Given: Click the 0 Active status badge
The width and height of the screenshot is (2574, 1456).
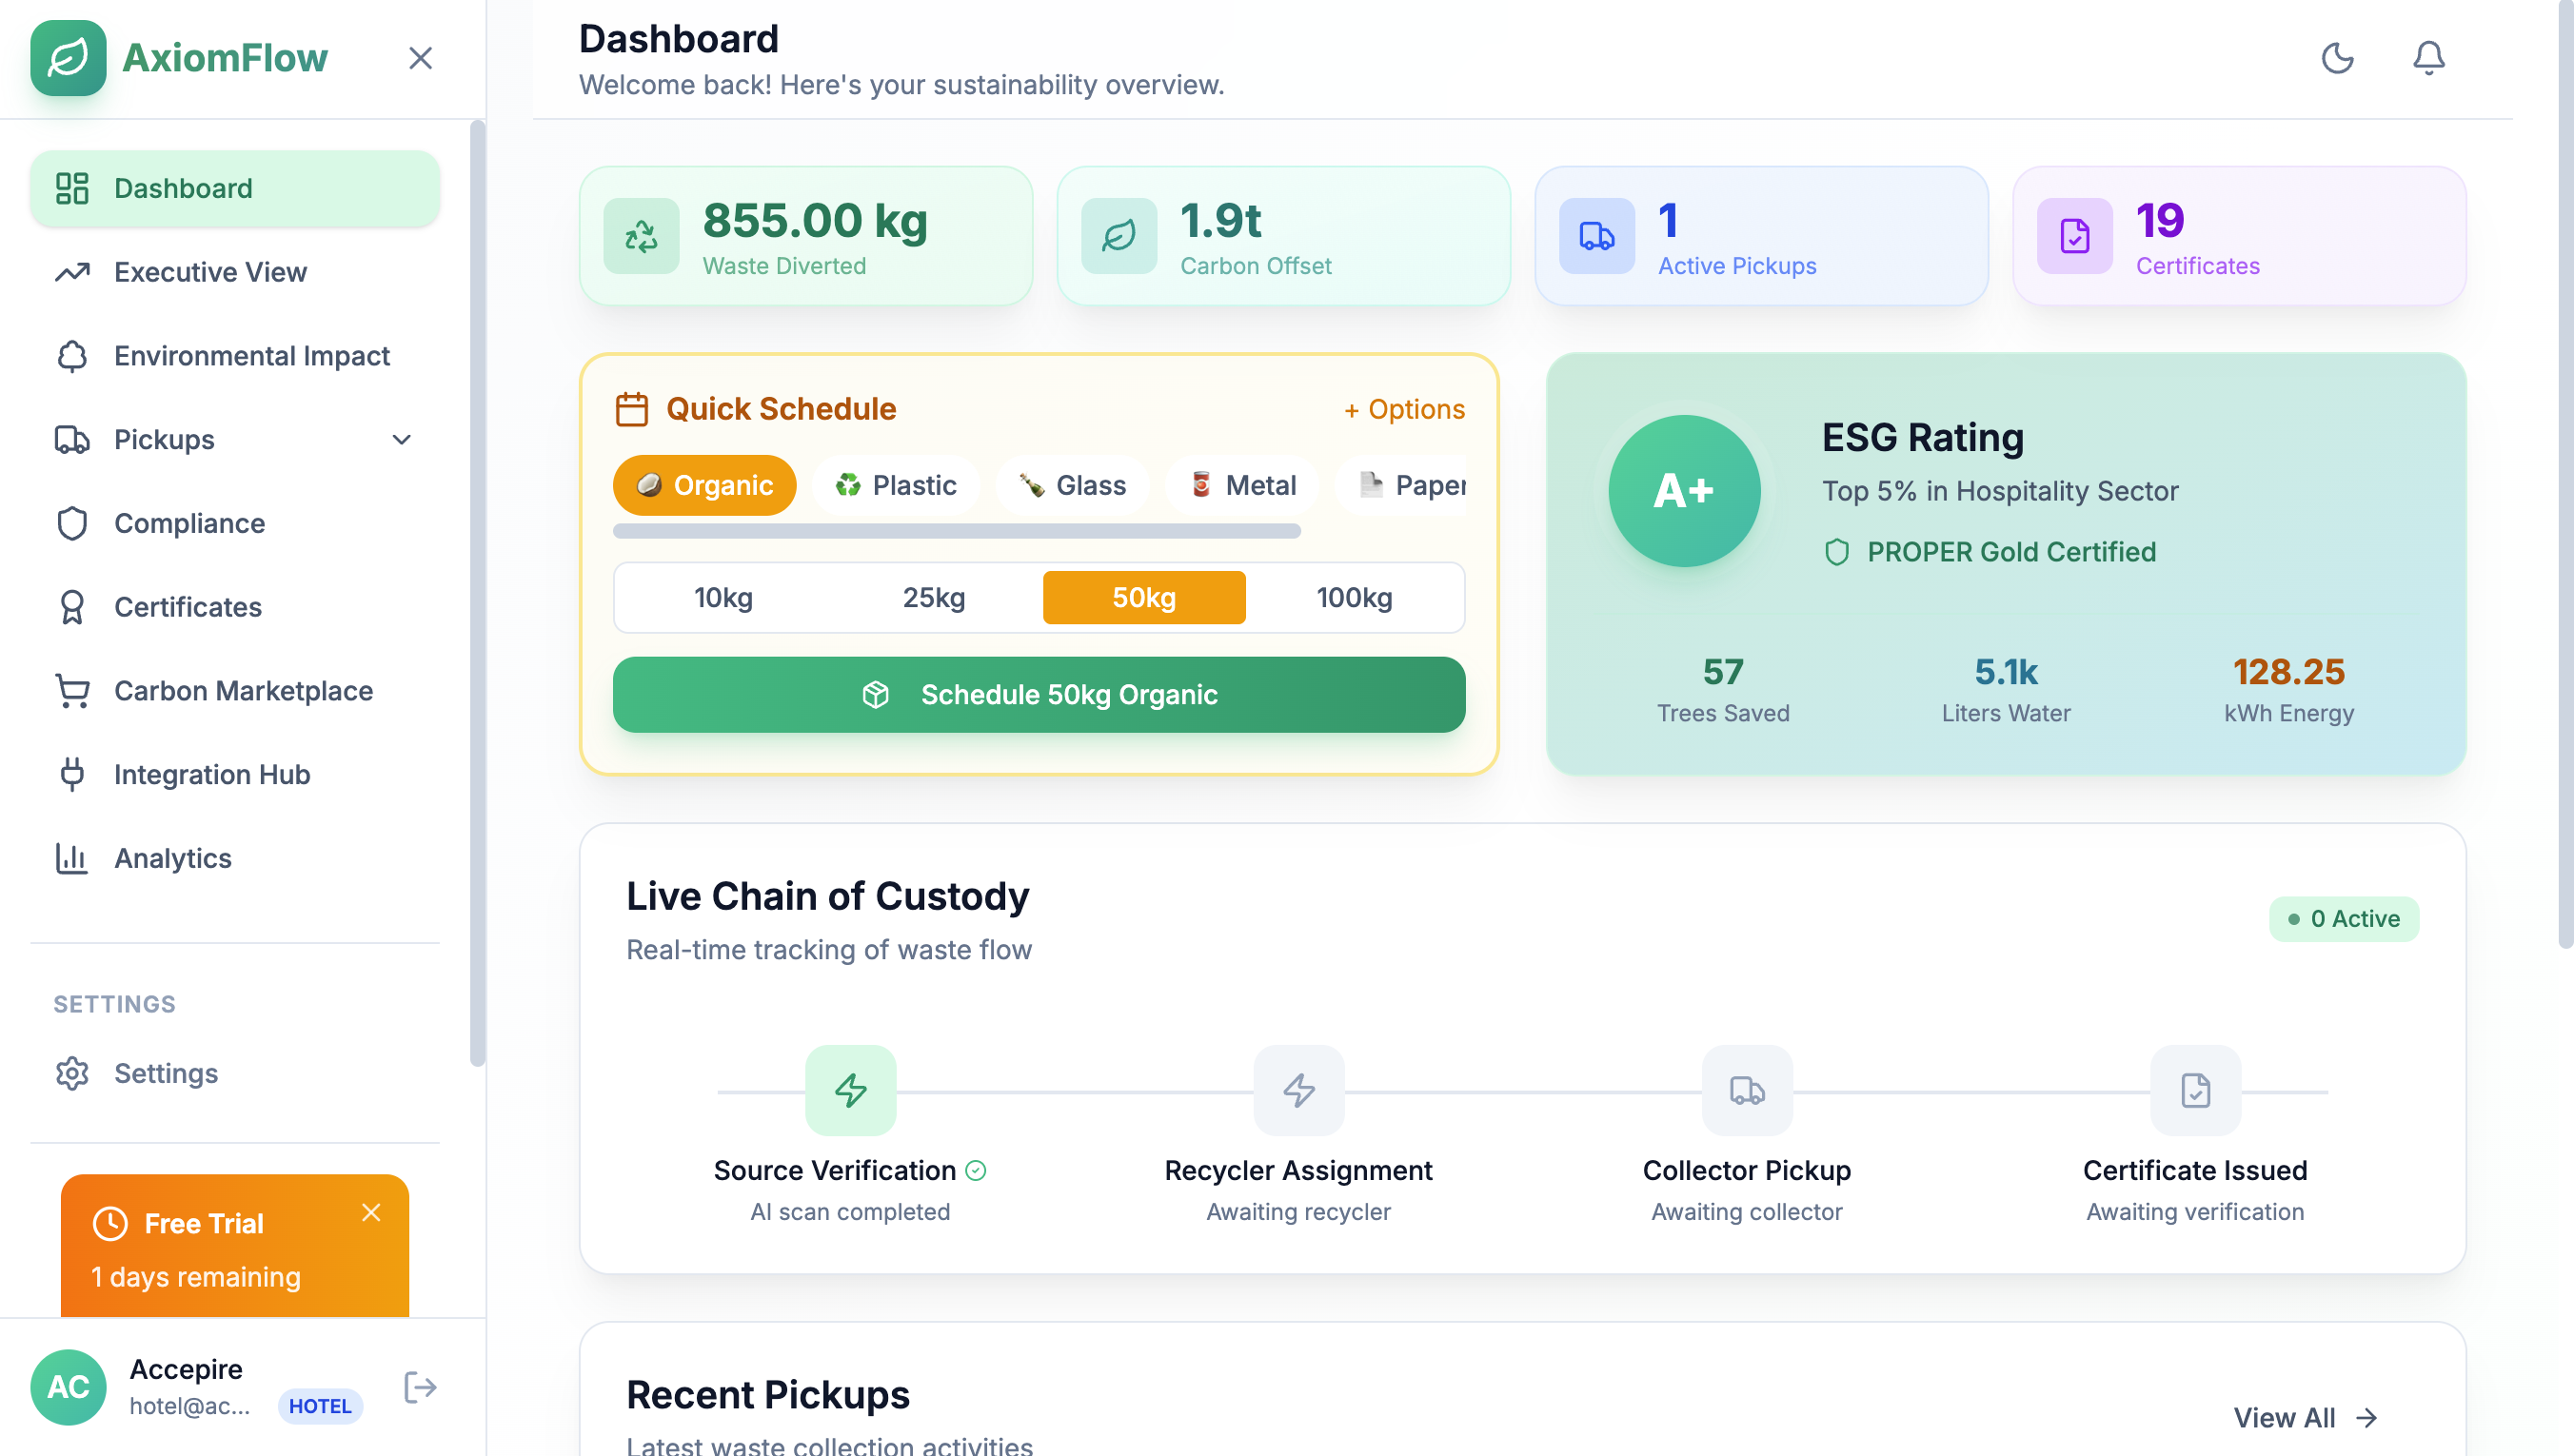Looking at the screenshot, I should coord(2344,919).
